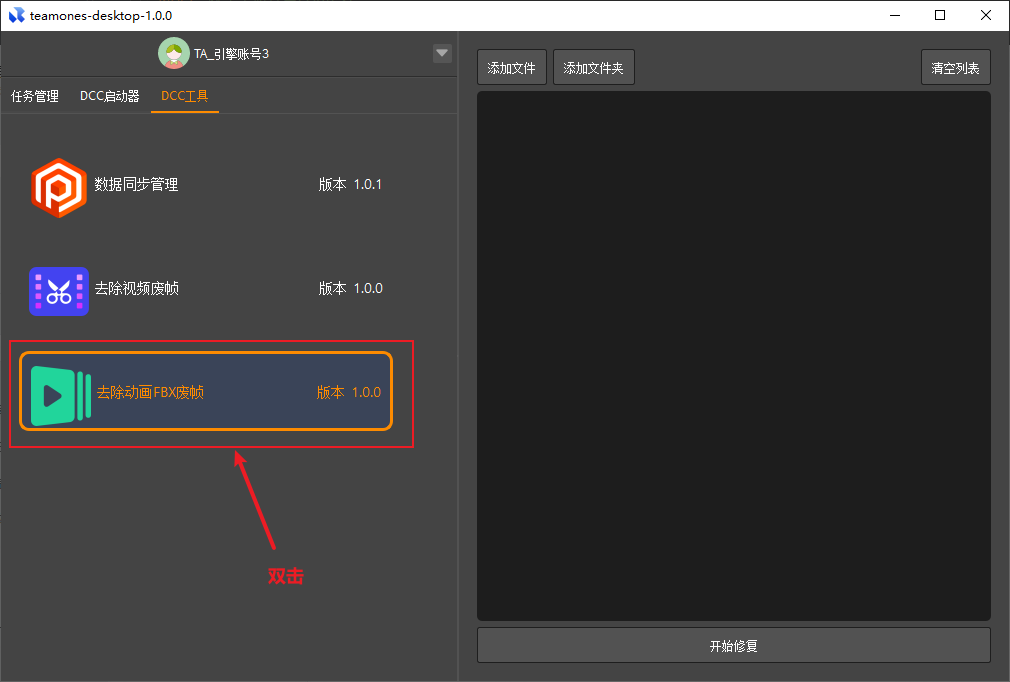Select the 数据同步管理 tool label
This screenshot has height=682, width=1010.
point(136,185)
